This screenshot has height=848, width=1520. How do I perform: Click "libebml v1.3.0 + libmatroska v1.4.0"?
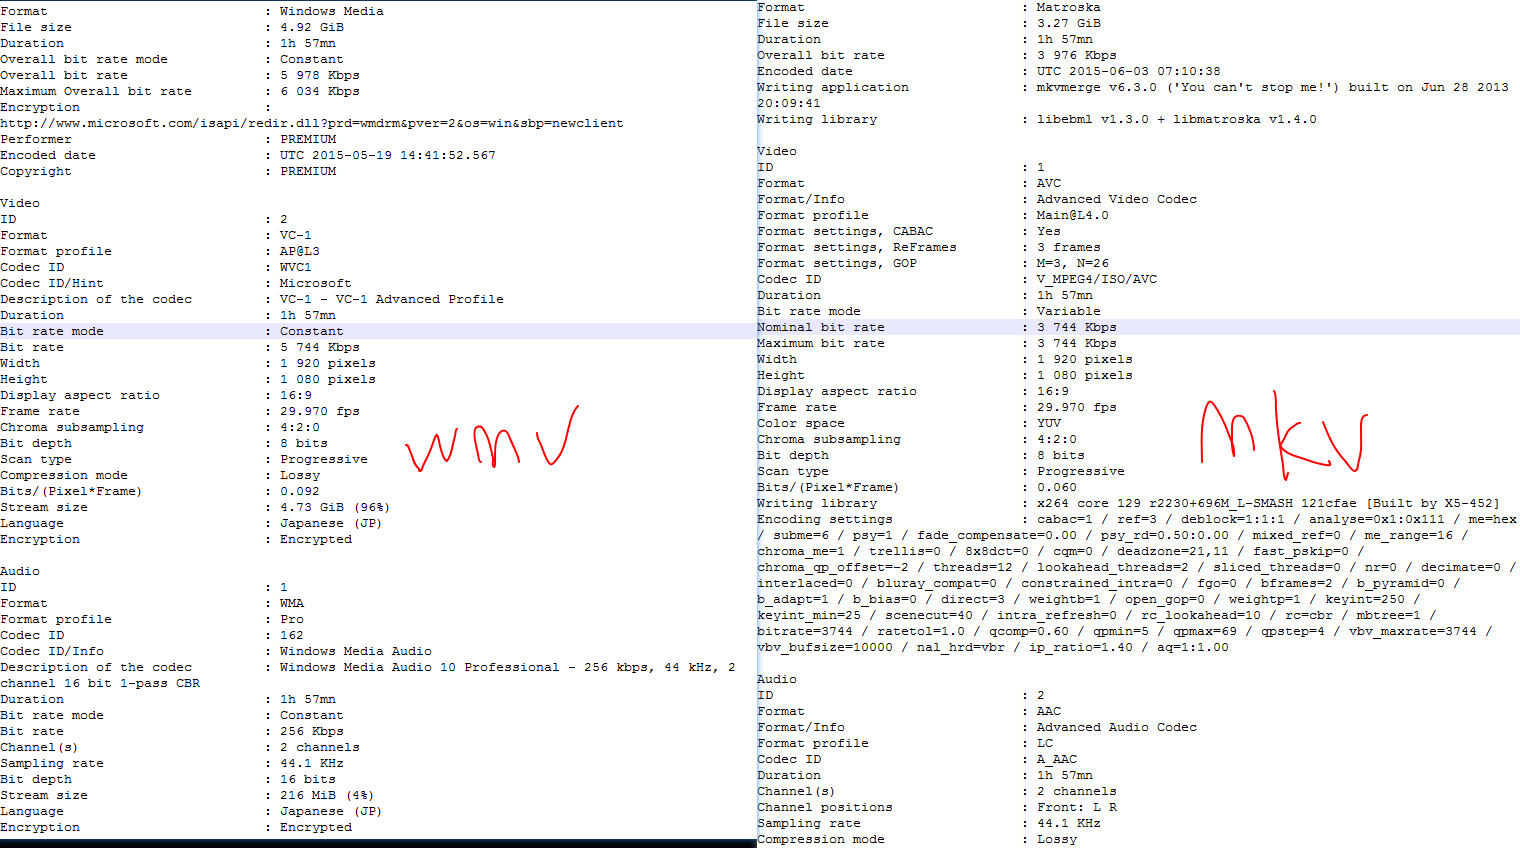tap(1176, 119)
